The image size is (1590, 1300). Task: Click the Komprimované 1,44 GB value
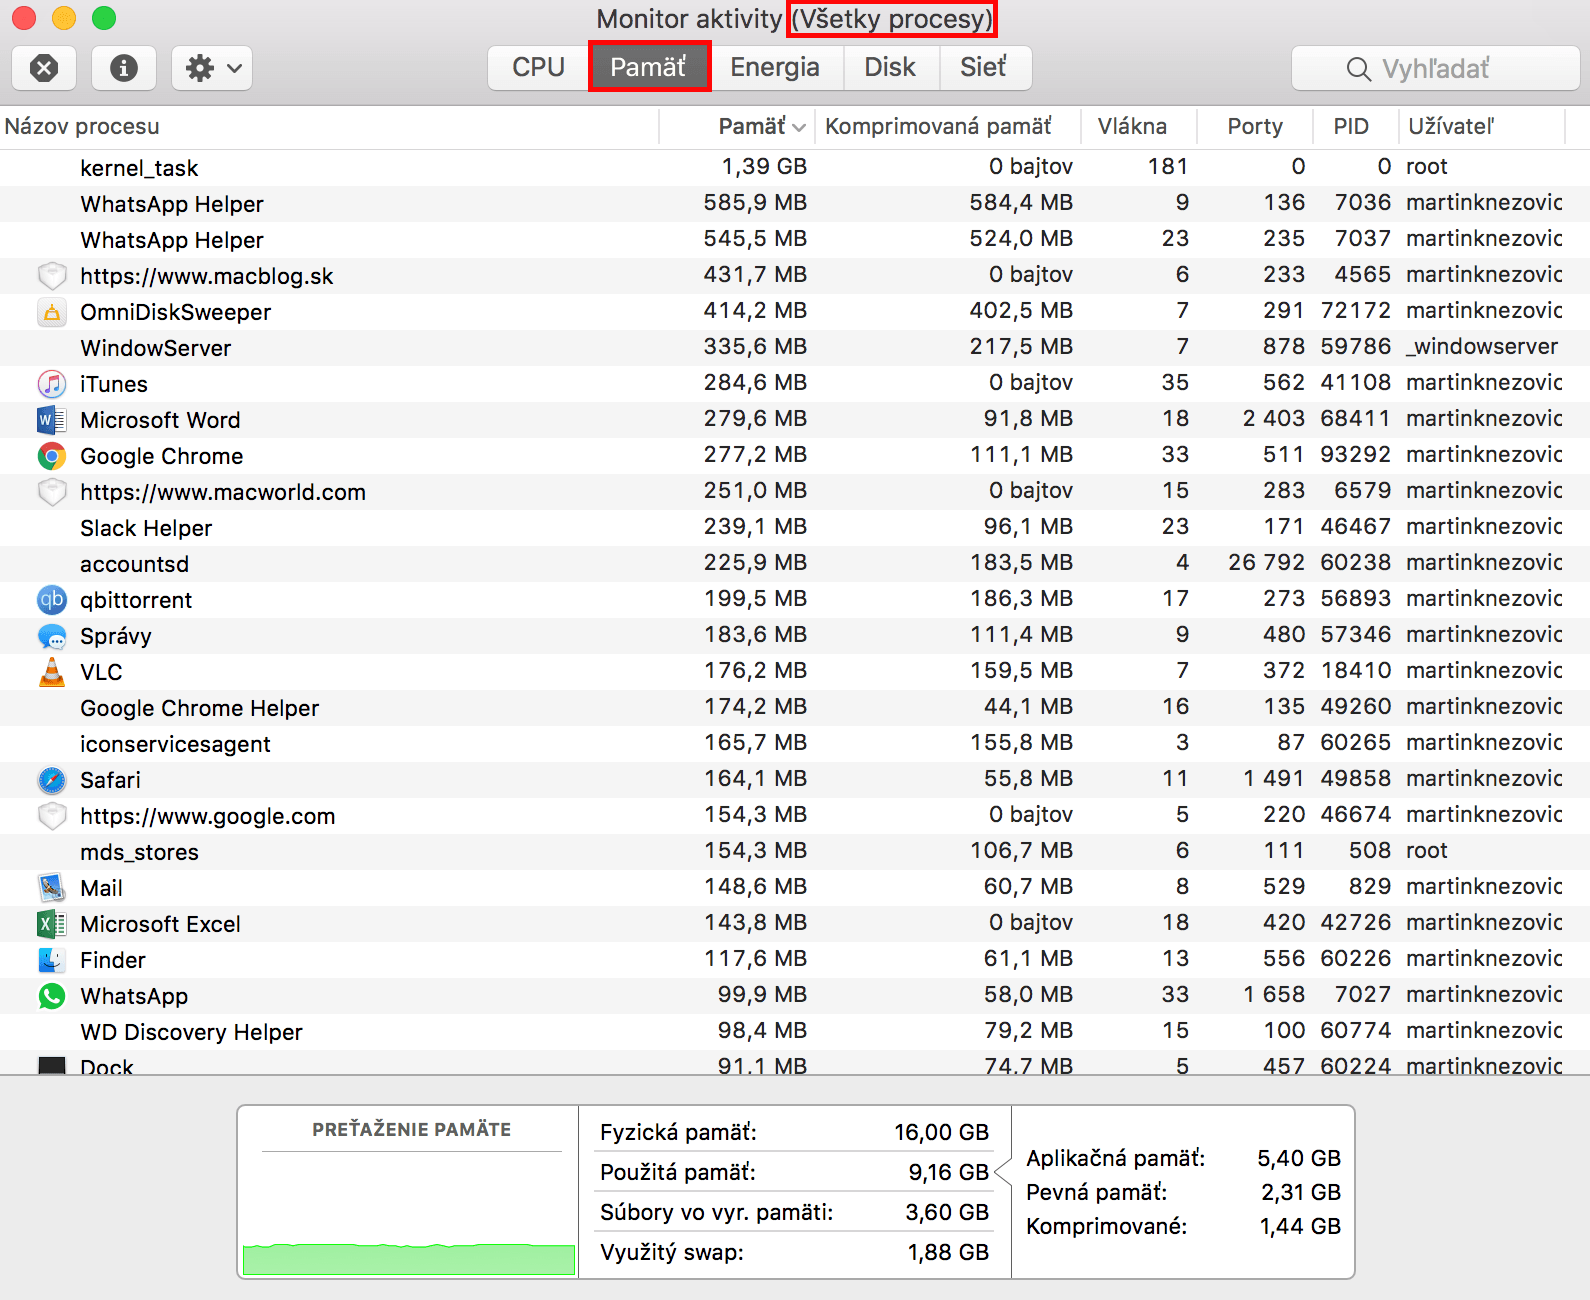[x=1300, y=1226]
